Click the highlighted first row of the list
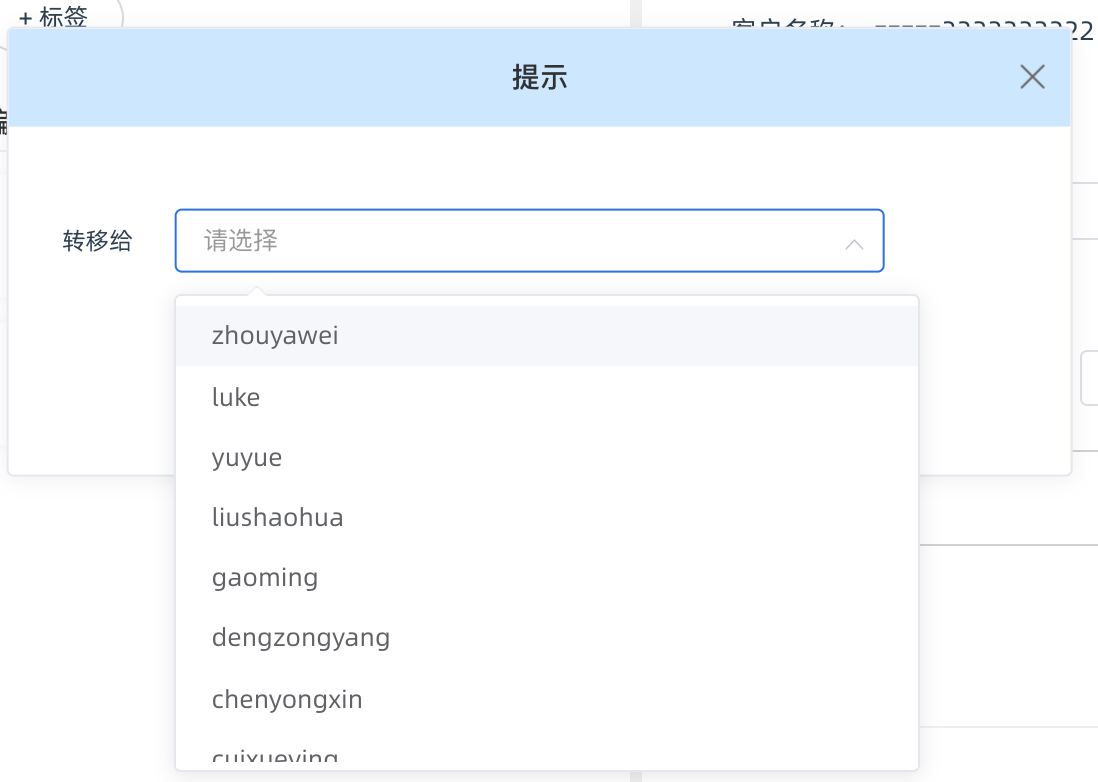The width and height of the screenshot is (1098, 782). coord(547,336)
